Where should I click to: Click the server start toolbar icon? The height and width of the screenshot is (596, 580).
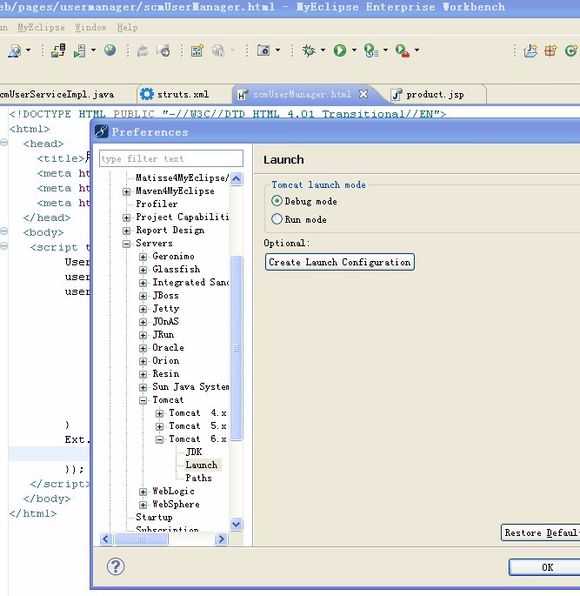click(79, 50)
